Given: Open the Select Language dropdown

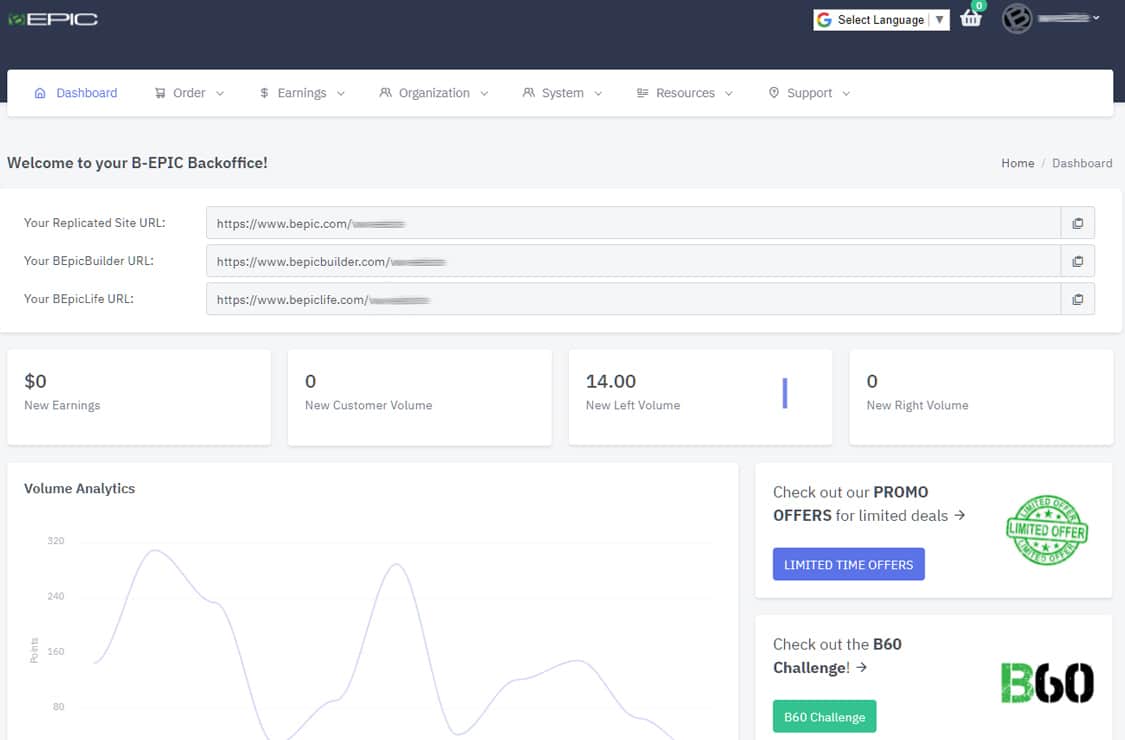Looking at the screenshot, I should tap(881, 19).
